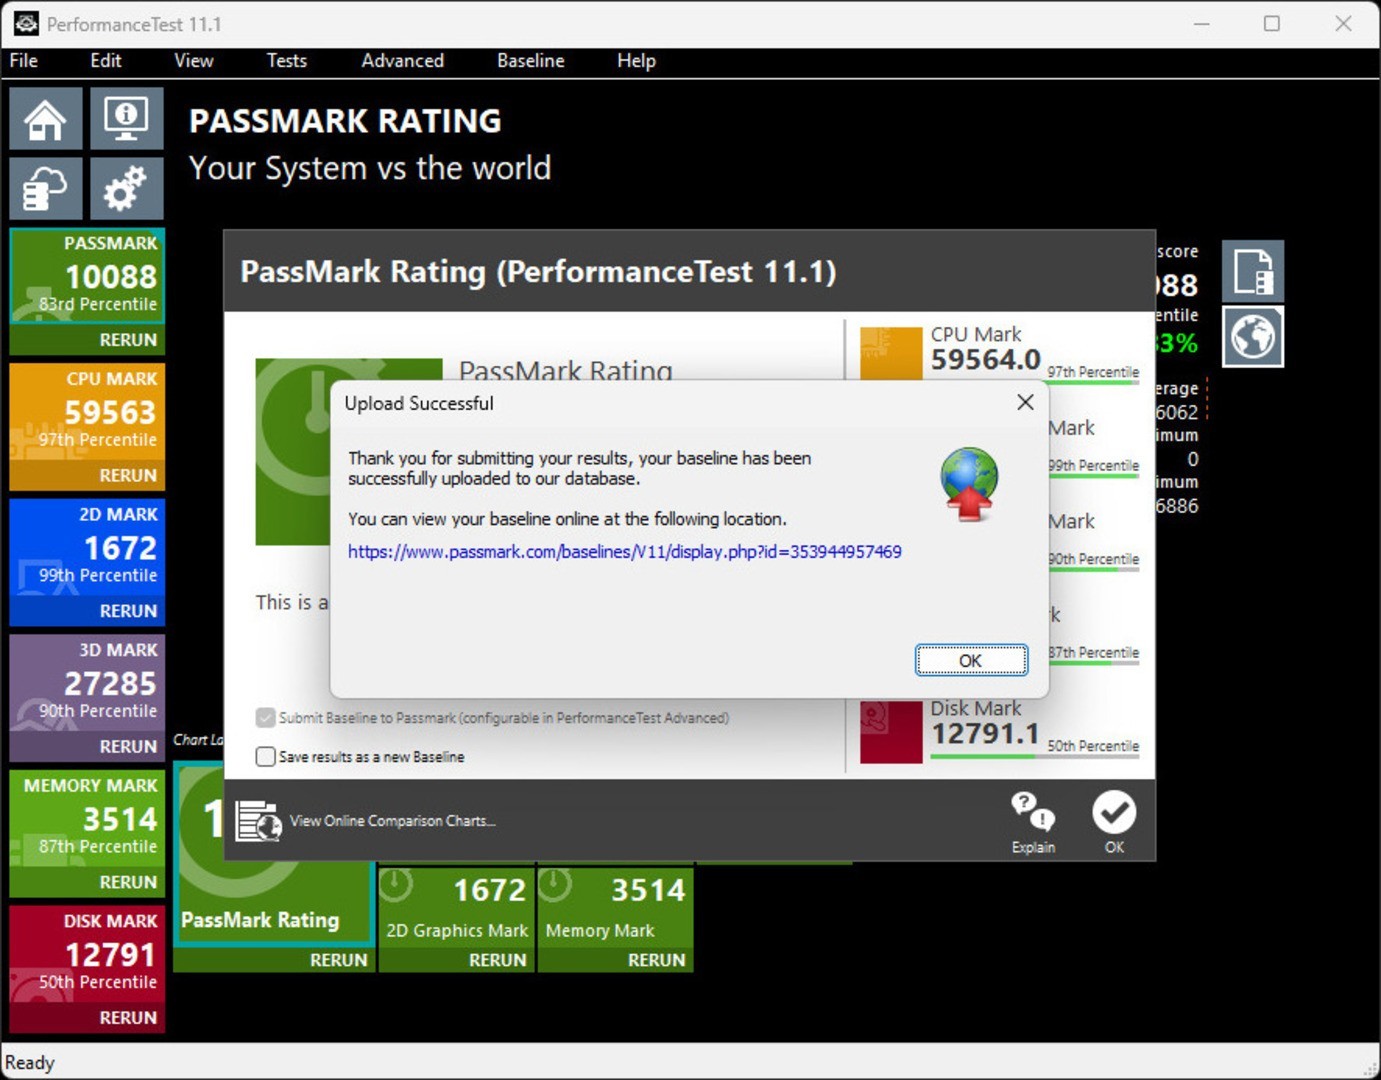This screenshot has width=1381, height=1080.
Task: Click the CPU Mark 59564.0 value
Action: pyautogui.click(x=986, y=359)
